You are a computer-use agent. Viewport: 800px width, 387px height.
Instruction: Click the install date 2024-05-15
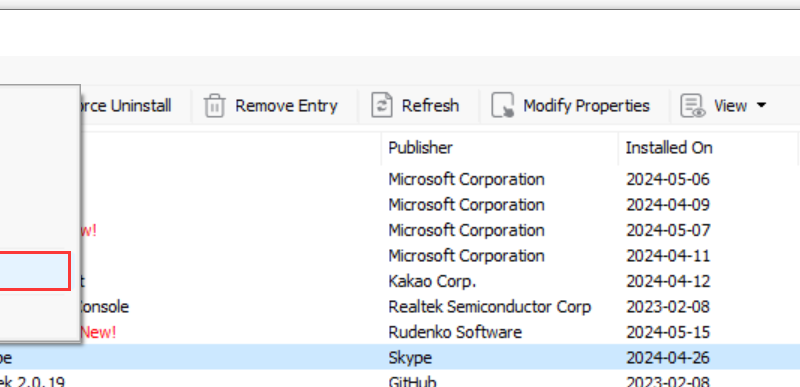tap(668, 332)
